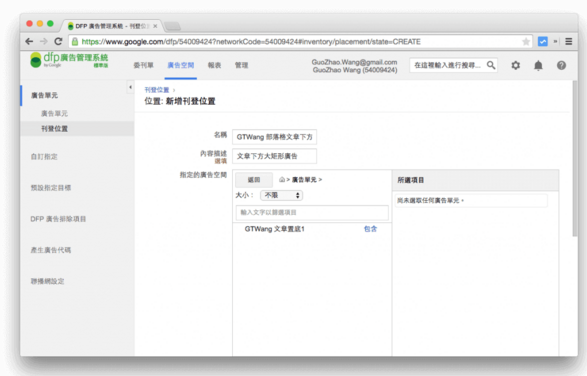Show the hidden extensions chevron
The height and width of the screenshot is (376, 587).
coord(556,42)
